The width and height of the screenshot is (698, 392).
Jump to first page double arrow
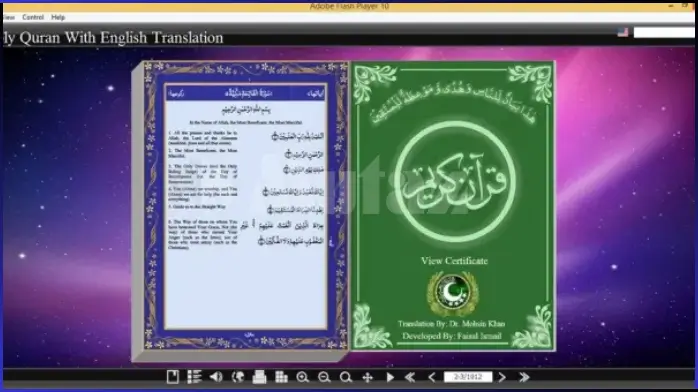410,377
